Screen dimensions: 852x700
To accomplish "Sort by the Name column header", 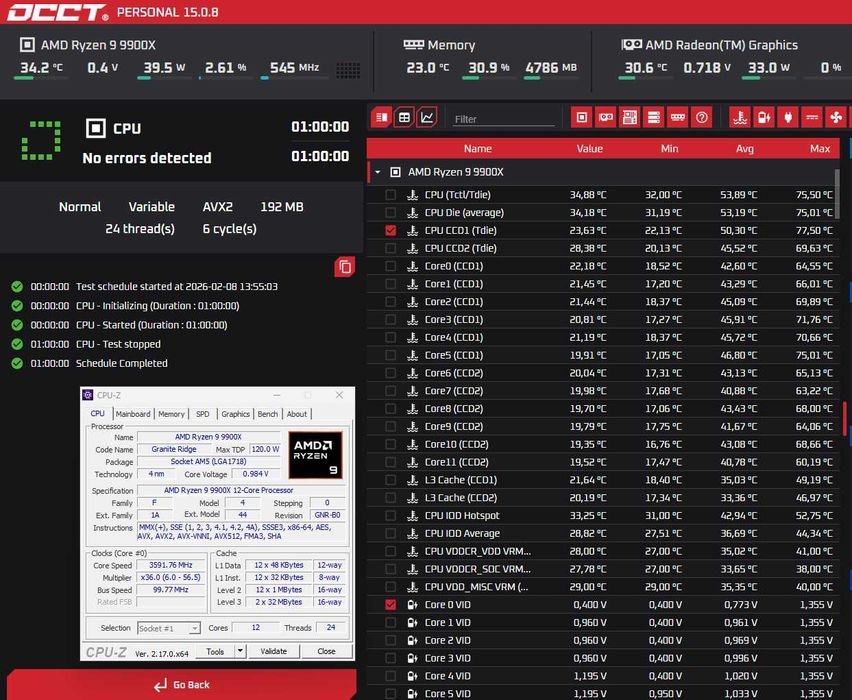I will (478, 148).
